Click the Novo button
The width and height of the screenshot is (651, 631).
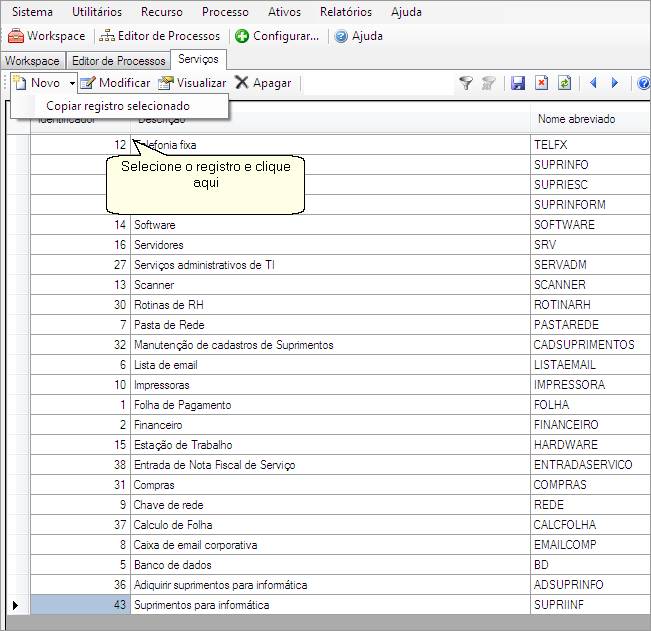tap(38, 83)
